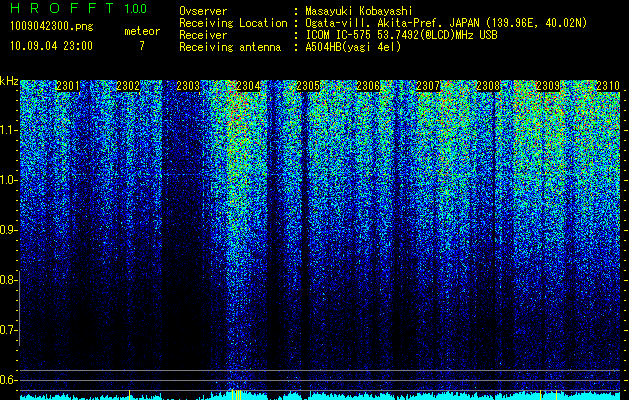Image resolution: width=629 pixels, height=400 pixels.
Task: Click the name Masayuki Kobayashi
Action: (359, 11)
